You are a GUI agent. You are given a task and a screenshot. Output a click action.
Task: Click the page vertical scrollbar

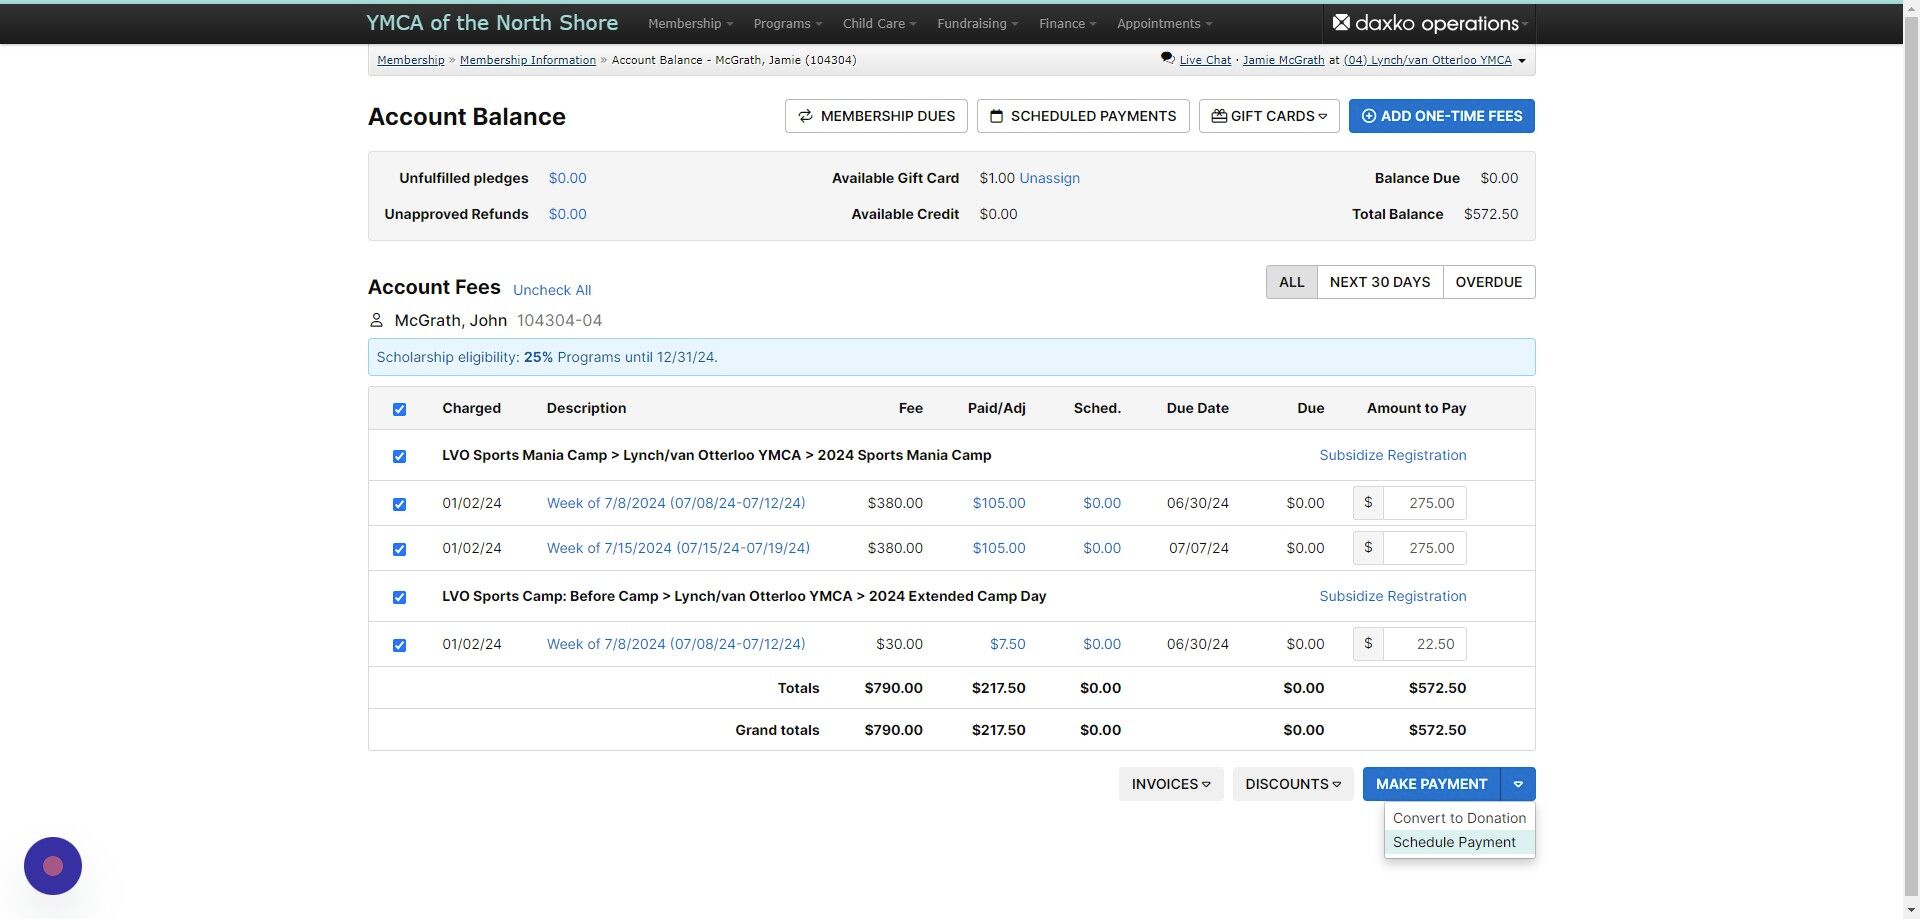[x=1911, y=459]
